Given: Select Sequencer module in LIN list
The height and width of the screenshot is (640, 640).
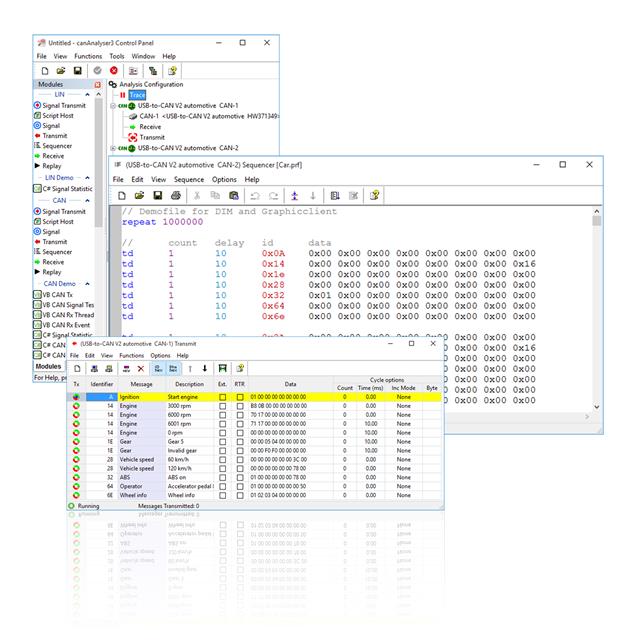Looking at the screenshot, I should pos(58,145).
